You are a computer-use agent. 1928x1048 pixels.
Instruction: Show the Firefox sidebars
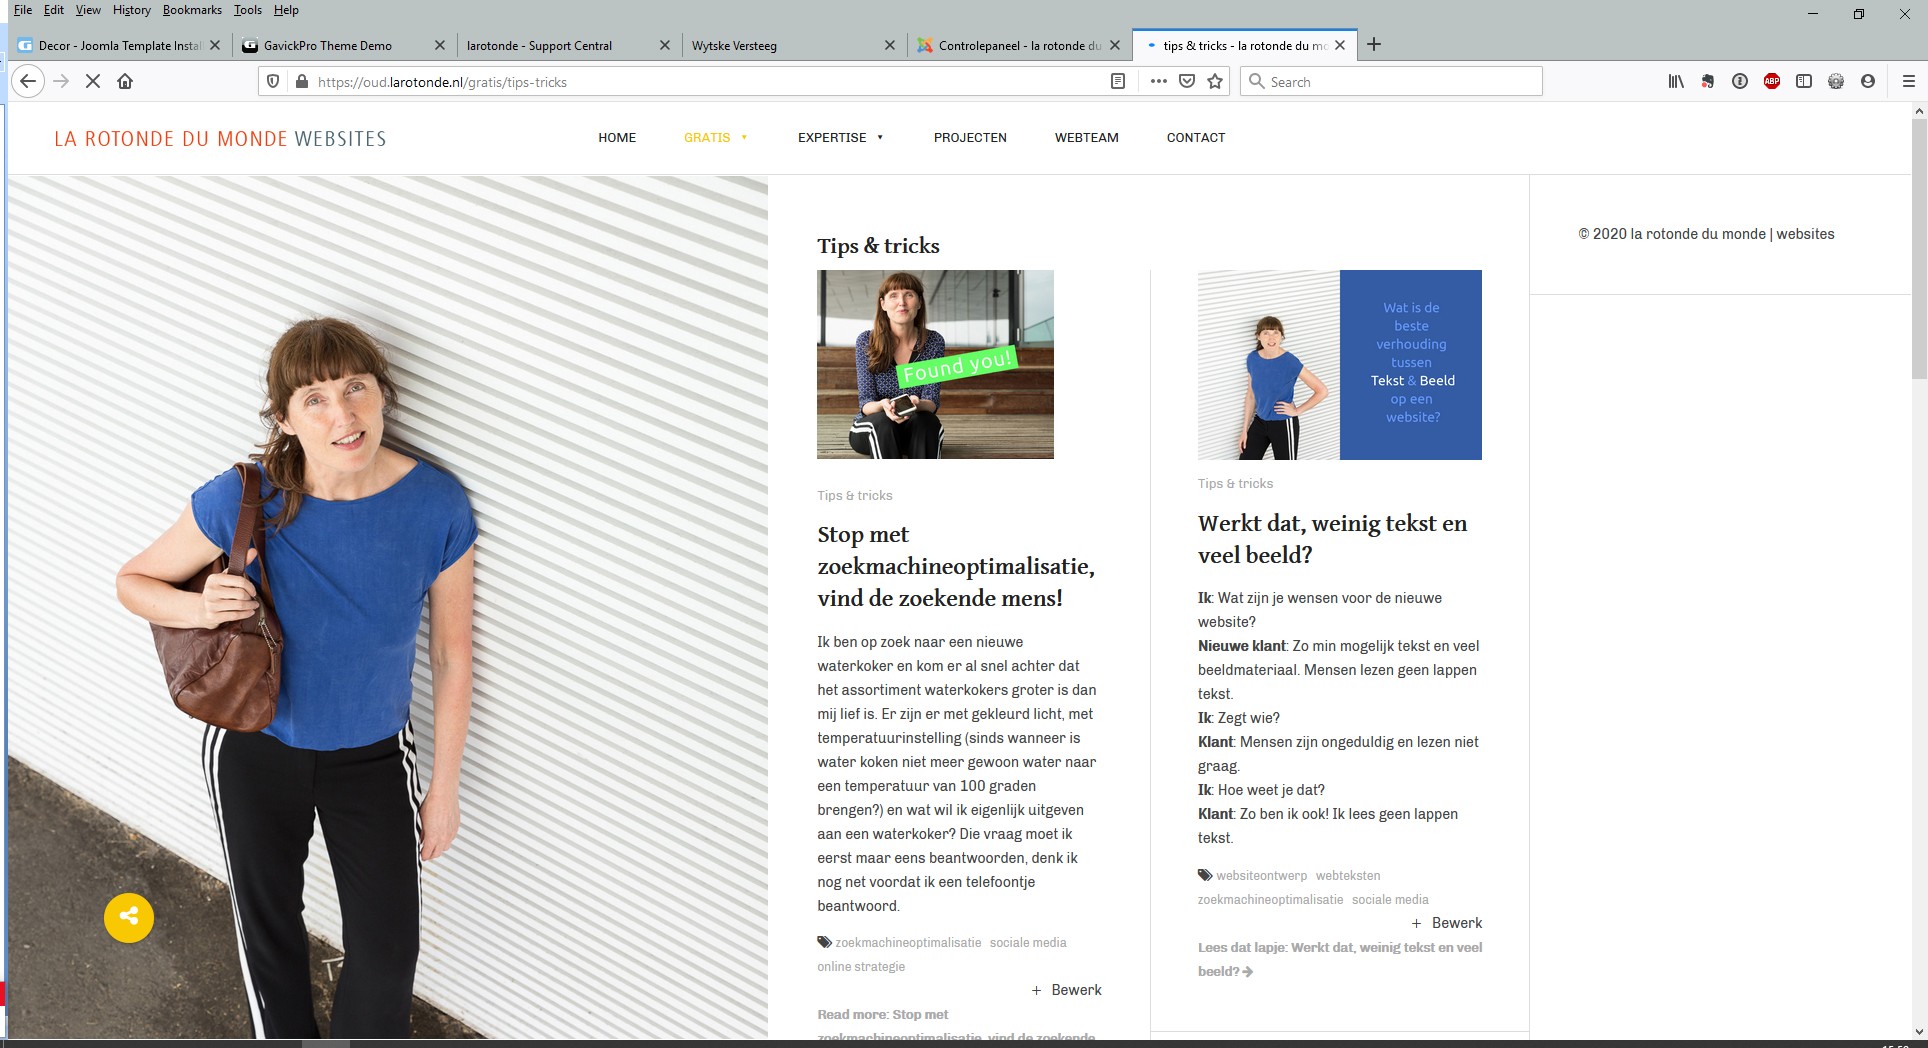pos(1804,82)
